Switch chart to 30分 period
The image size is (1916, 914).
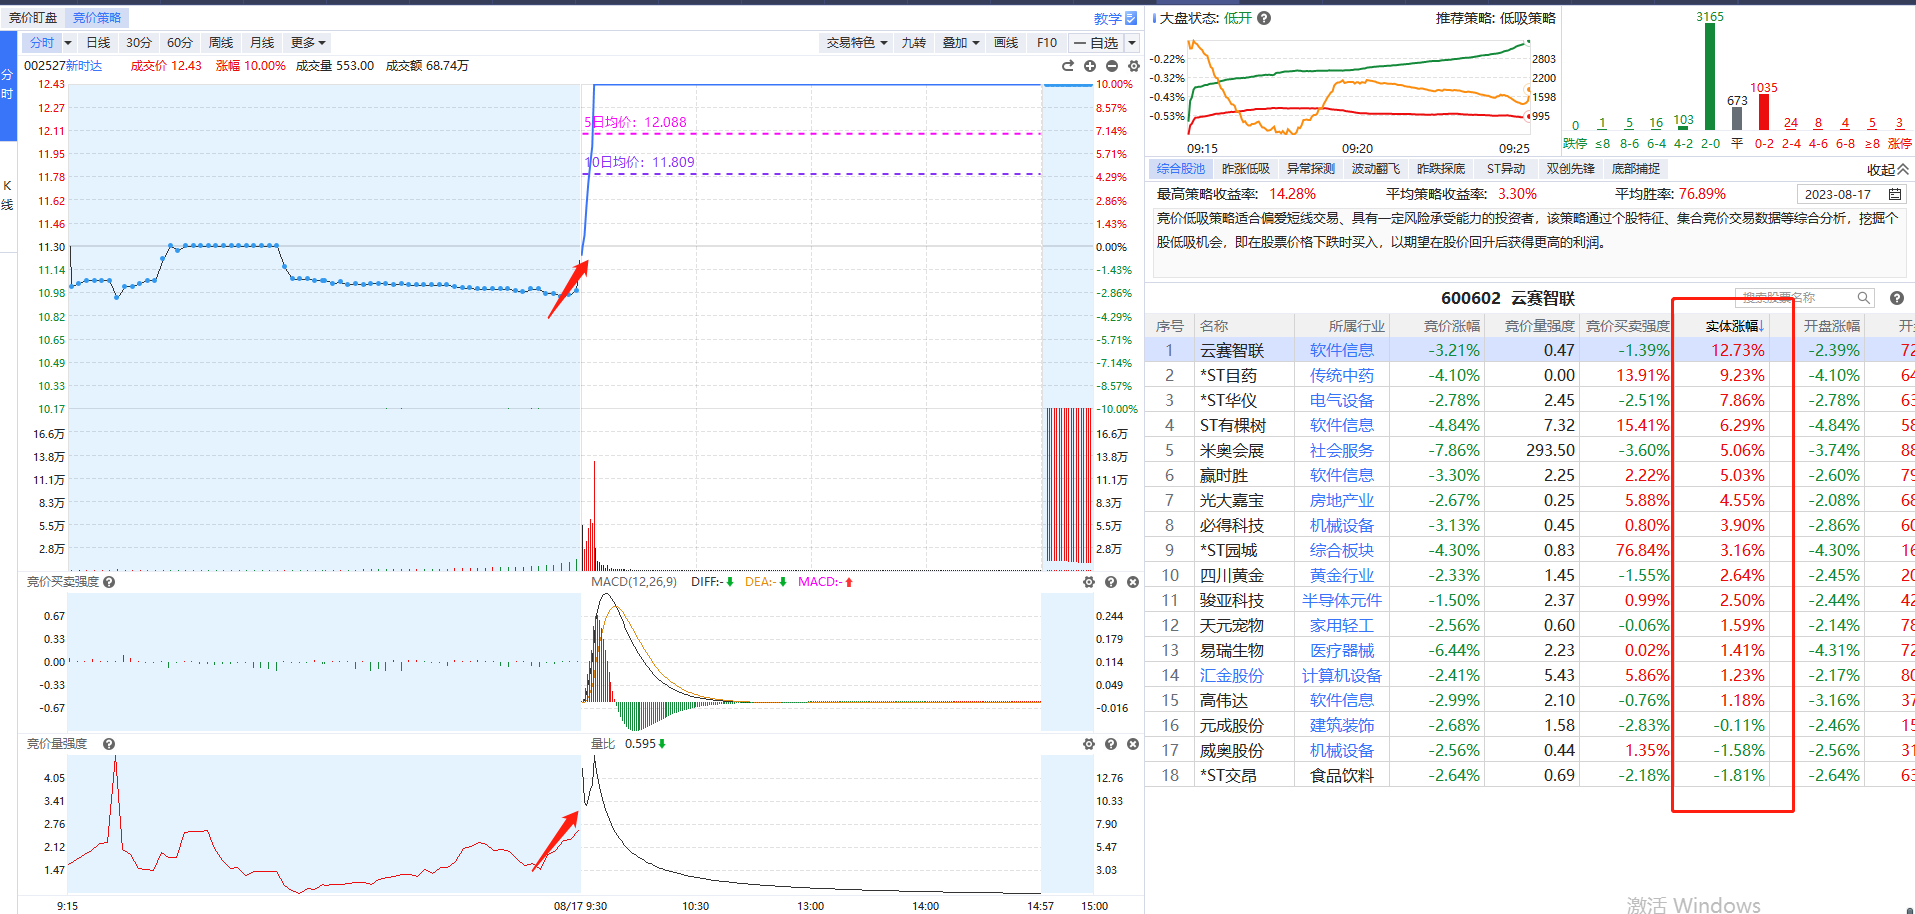(139, 43)
